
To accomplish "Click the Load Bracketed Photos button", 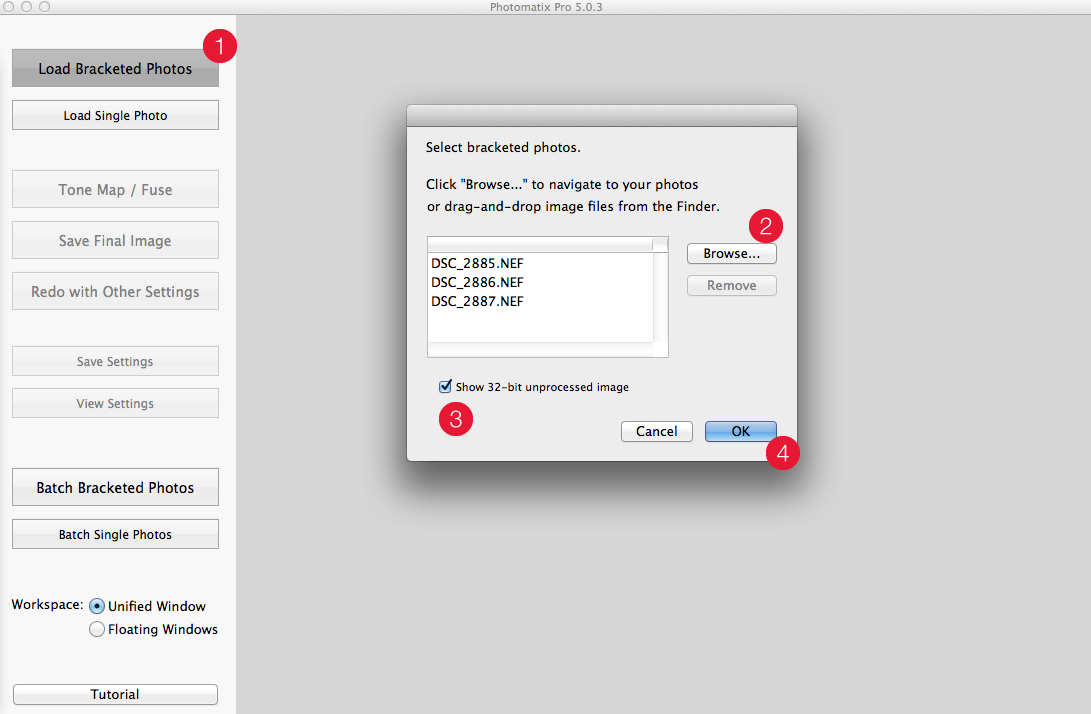I will [x=115, y=69].
